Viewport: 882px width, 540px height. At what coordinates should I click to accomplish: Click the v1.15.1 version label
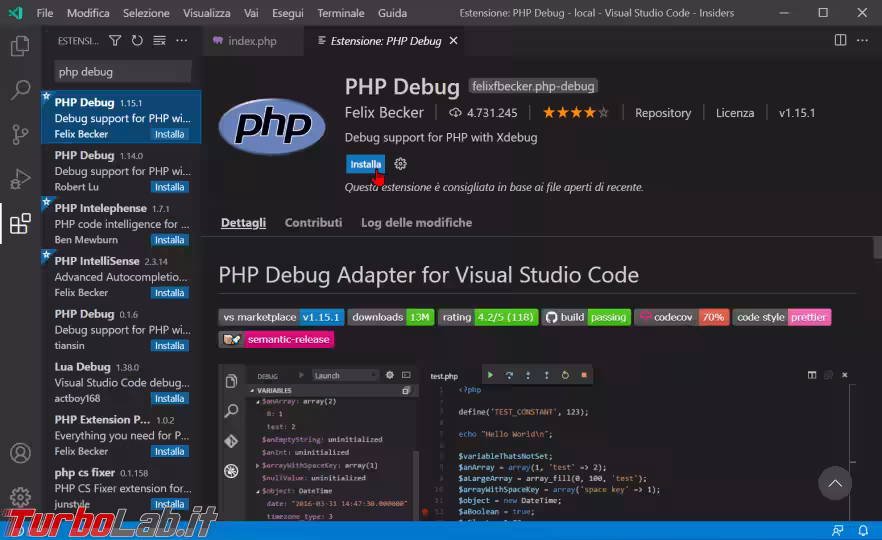(796, 112)
